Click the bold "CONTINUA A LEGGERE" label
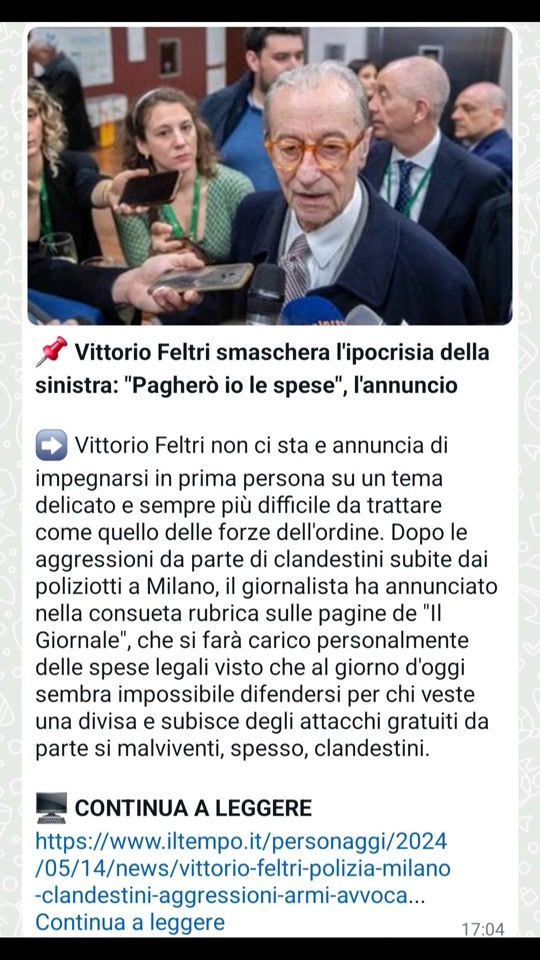This screenshot has width=540, height=960. 193,808
